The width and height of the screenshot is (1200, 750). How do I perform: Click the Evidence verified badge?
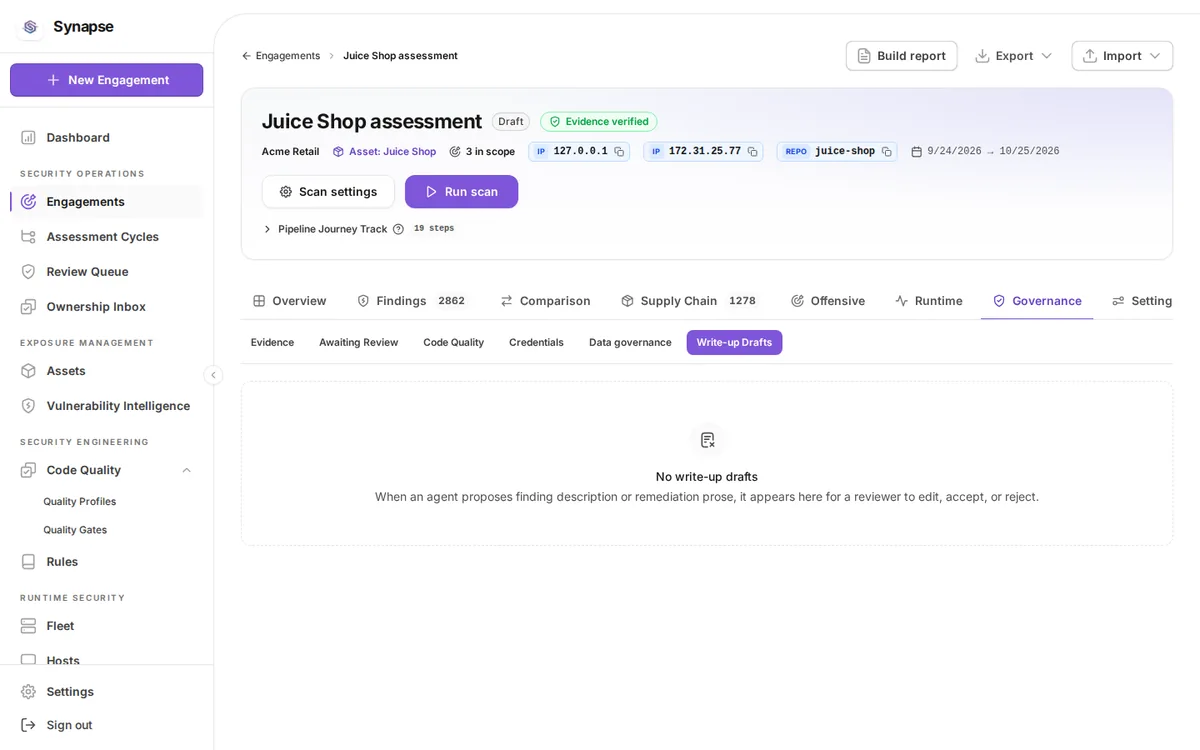pyautogui.click(x=598, y=122)
